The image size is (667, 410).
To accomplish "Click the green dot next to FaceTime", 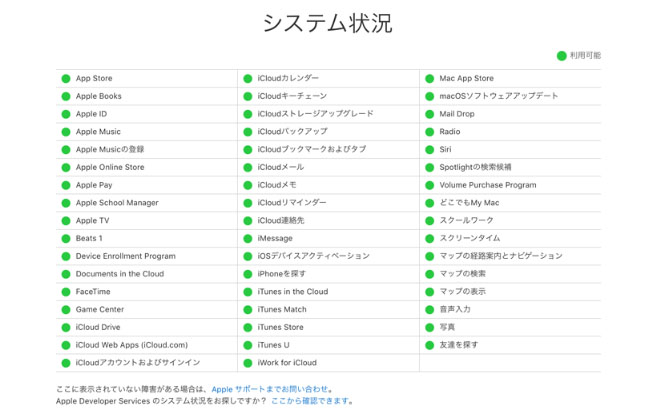I will 66,292.
